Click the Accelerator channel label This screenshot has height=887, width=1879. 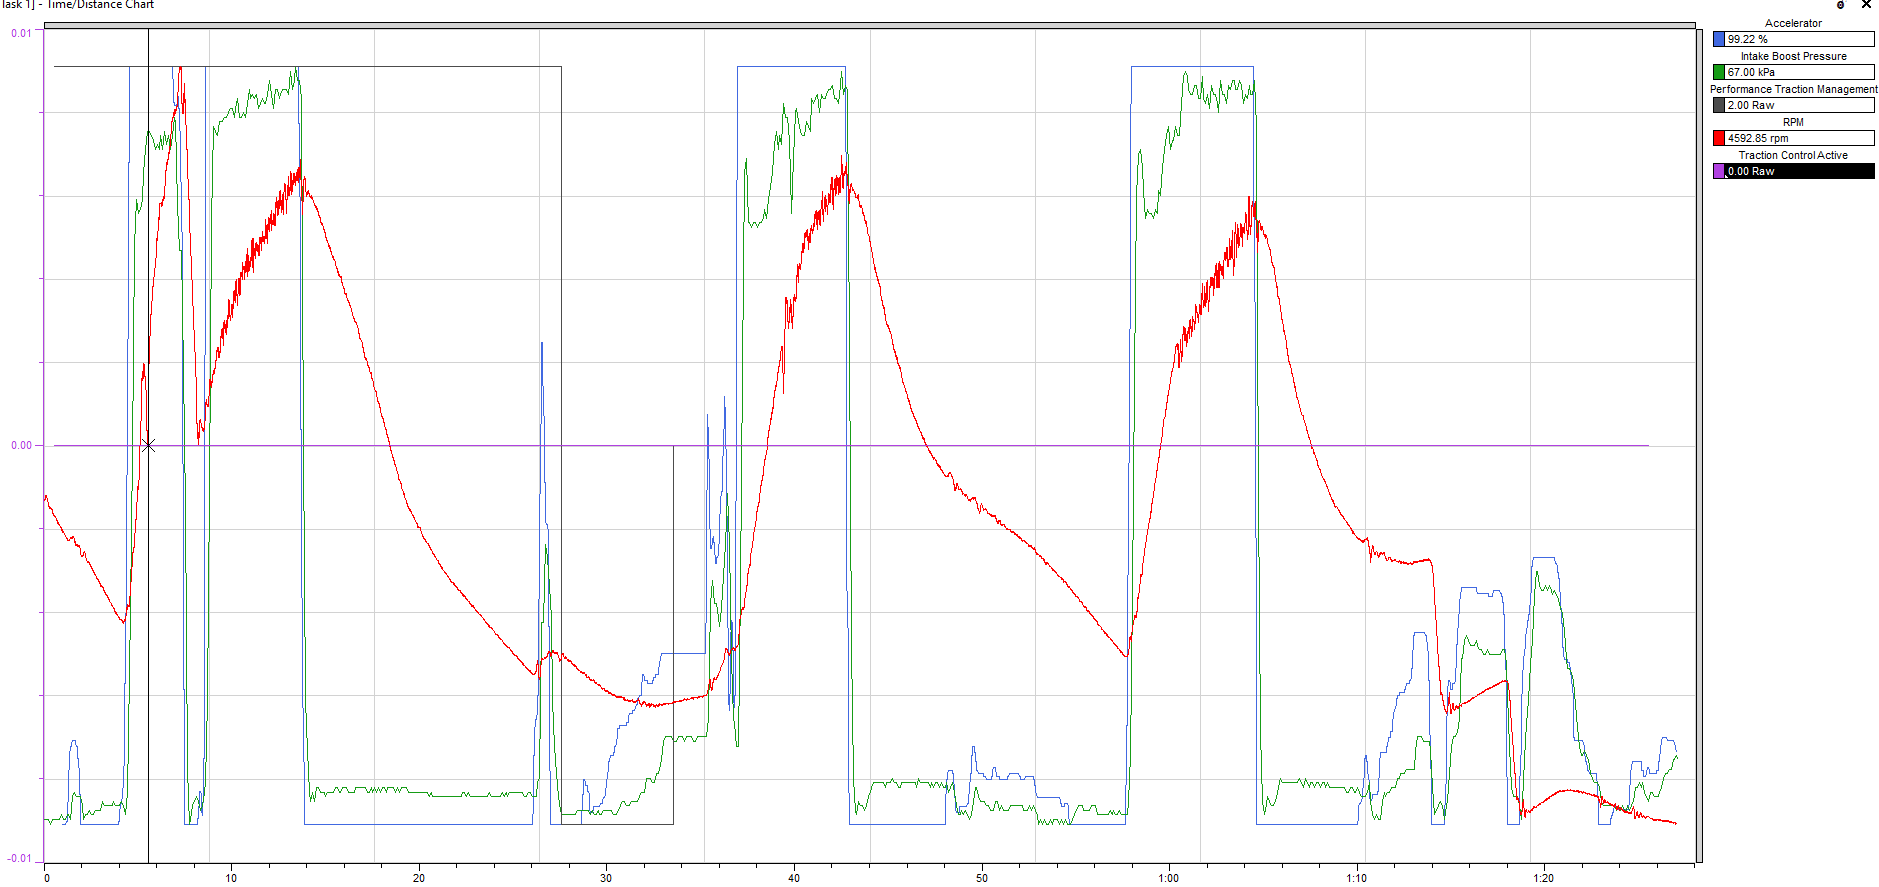point(1793,23)
